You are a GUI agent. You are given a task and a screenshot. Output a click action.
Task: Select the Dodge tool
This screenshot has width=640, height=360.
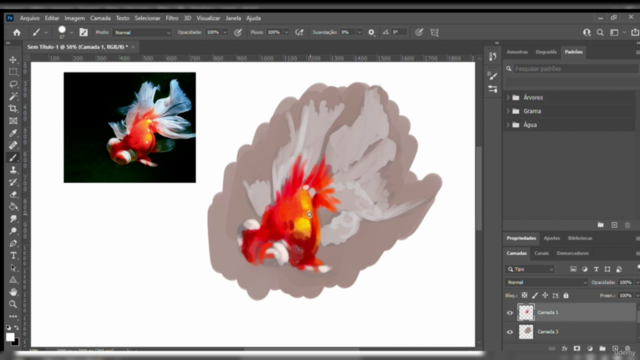[13, 231]
